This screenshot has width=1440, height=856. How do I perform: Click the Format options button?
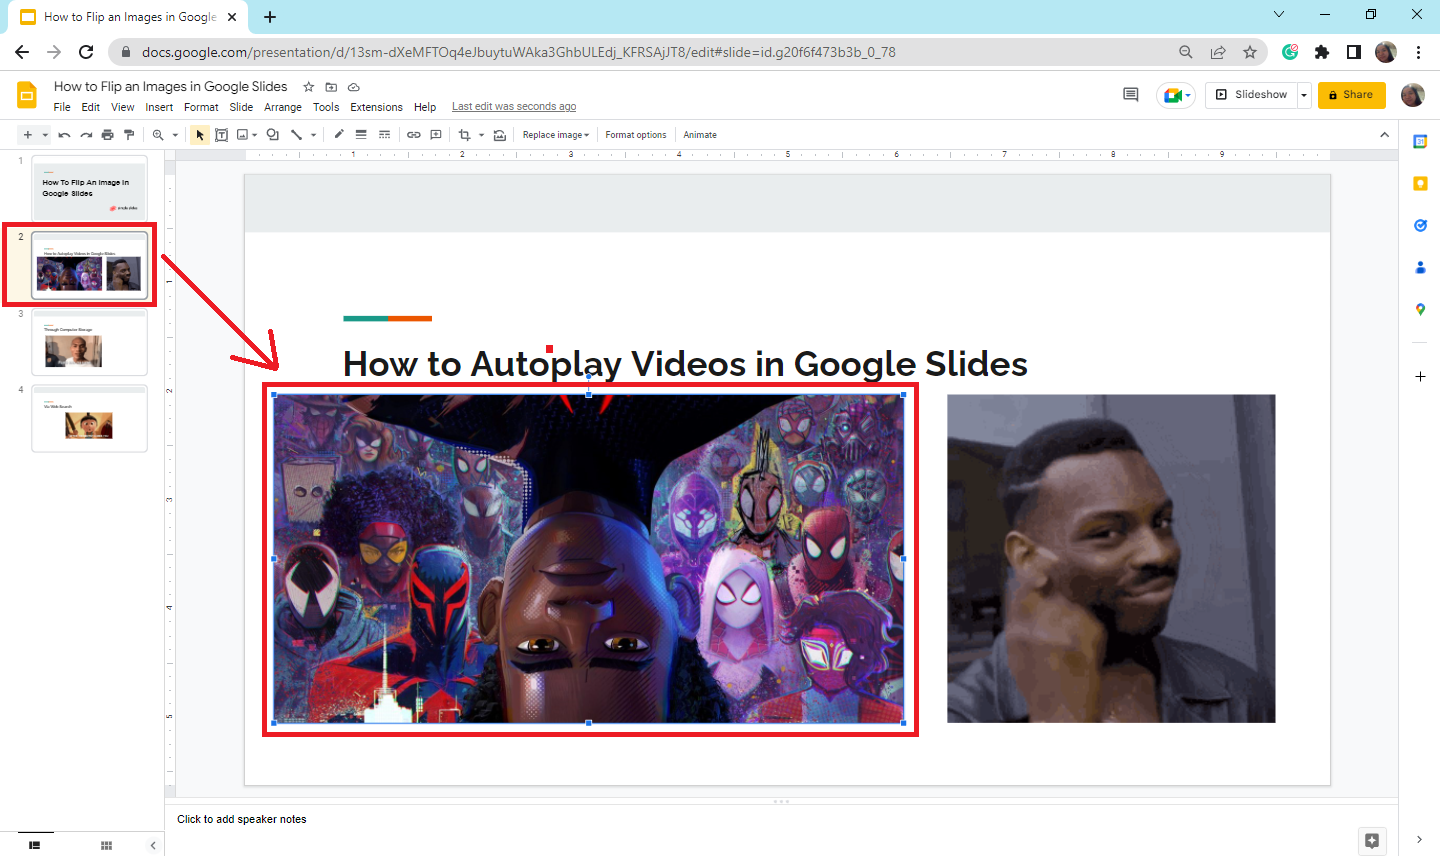636,135
